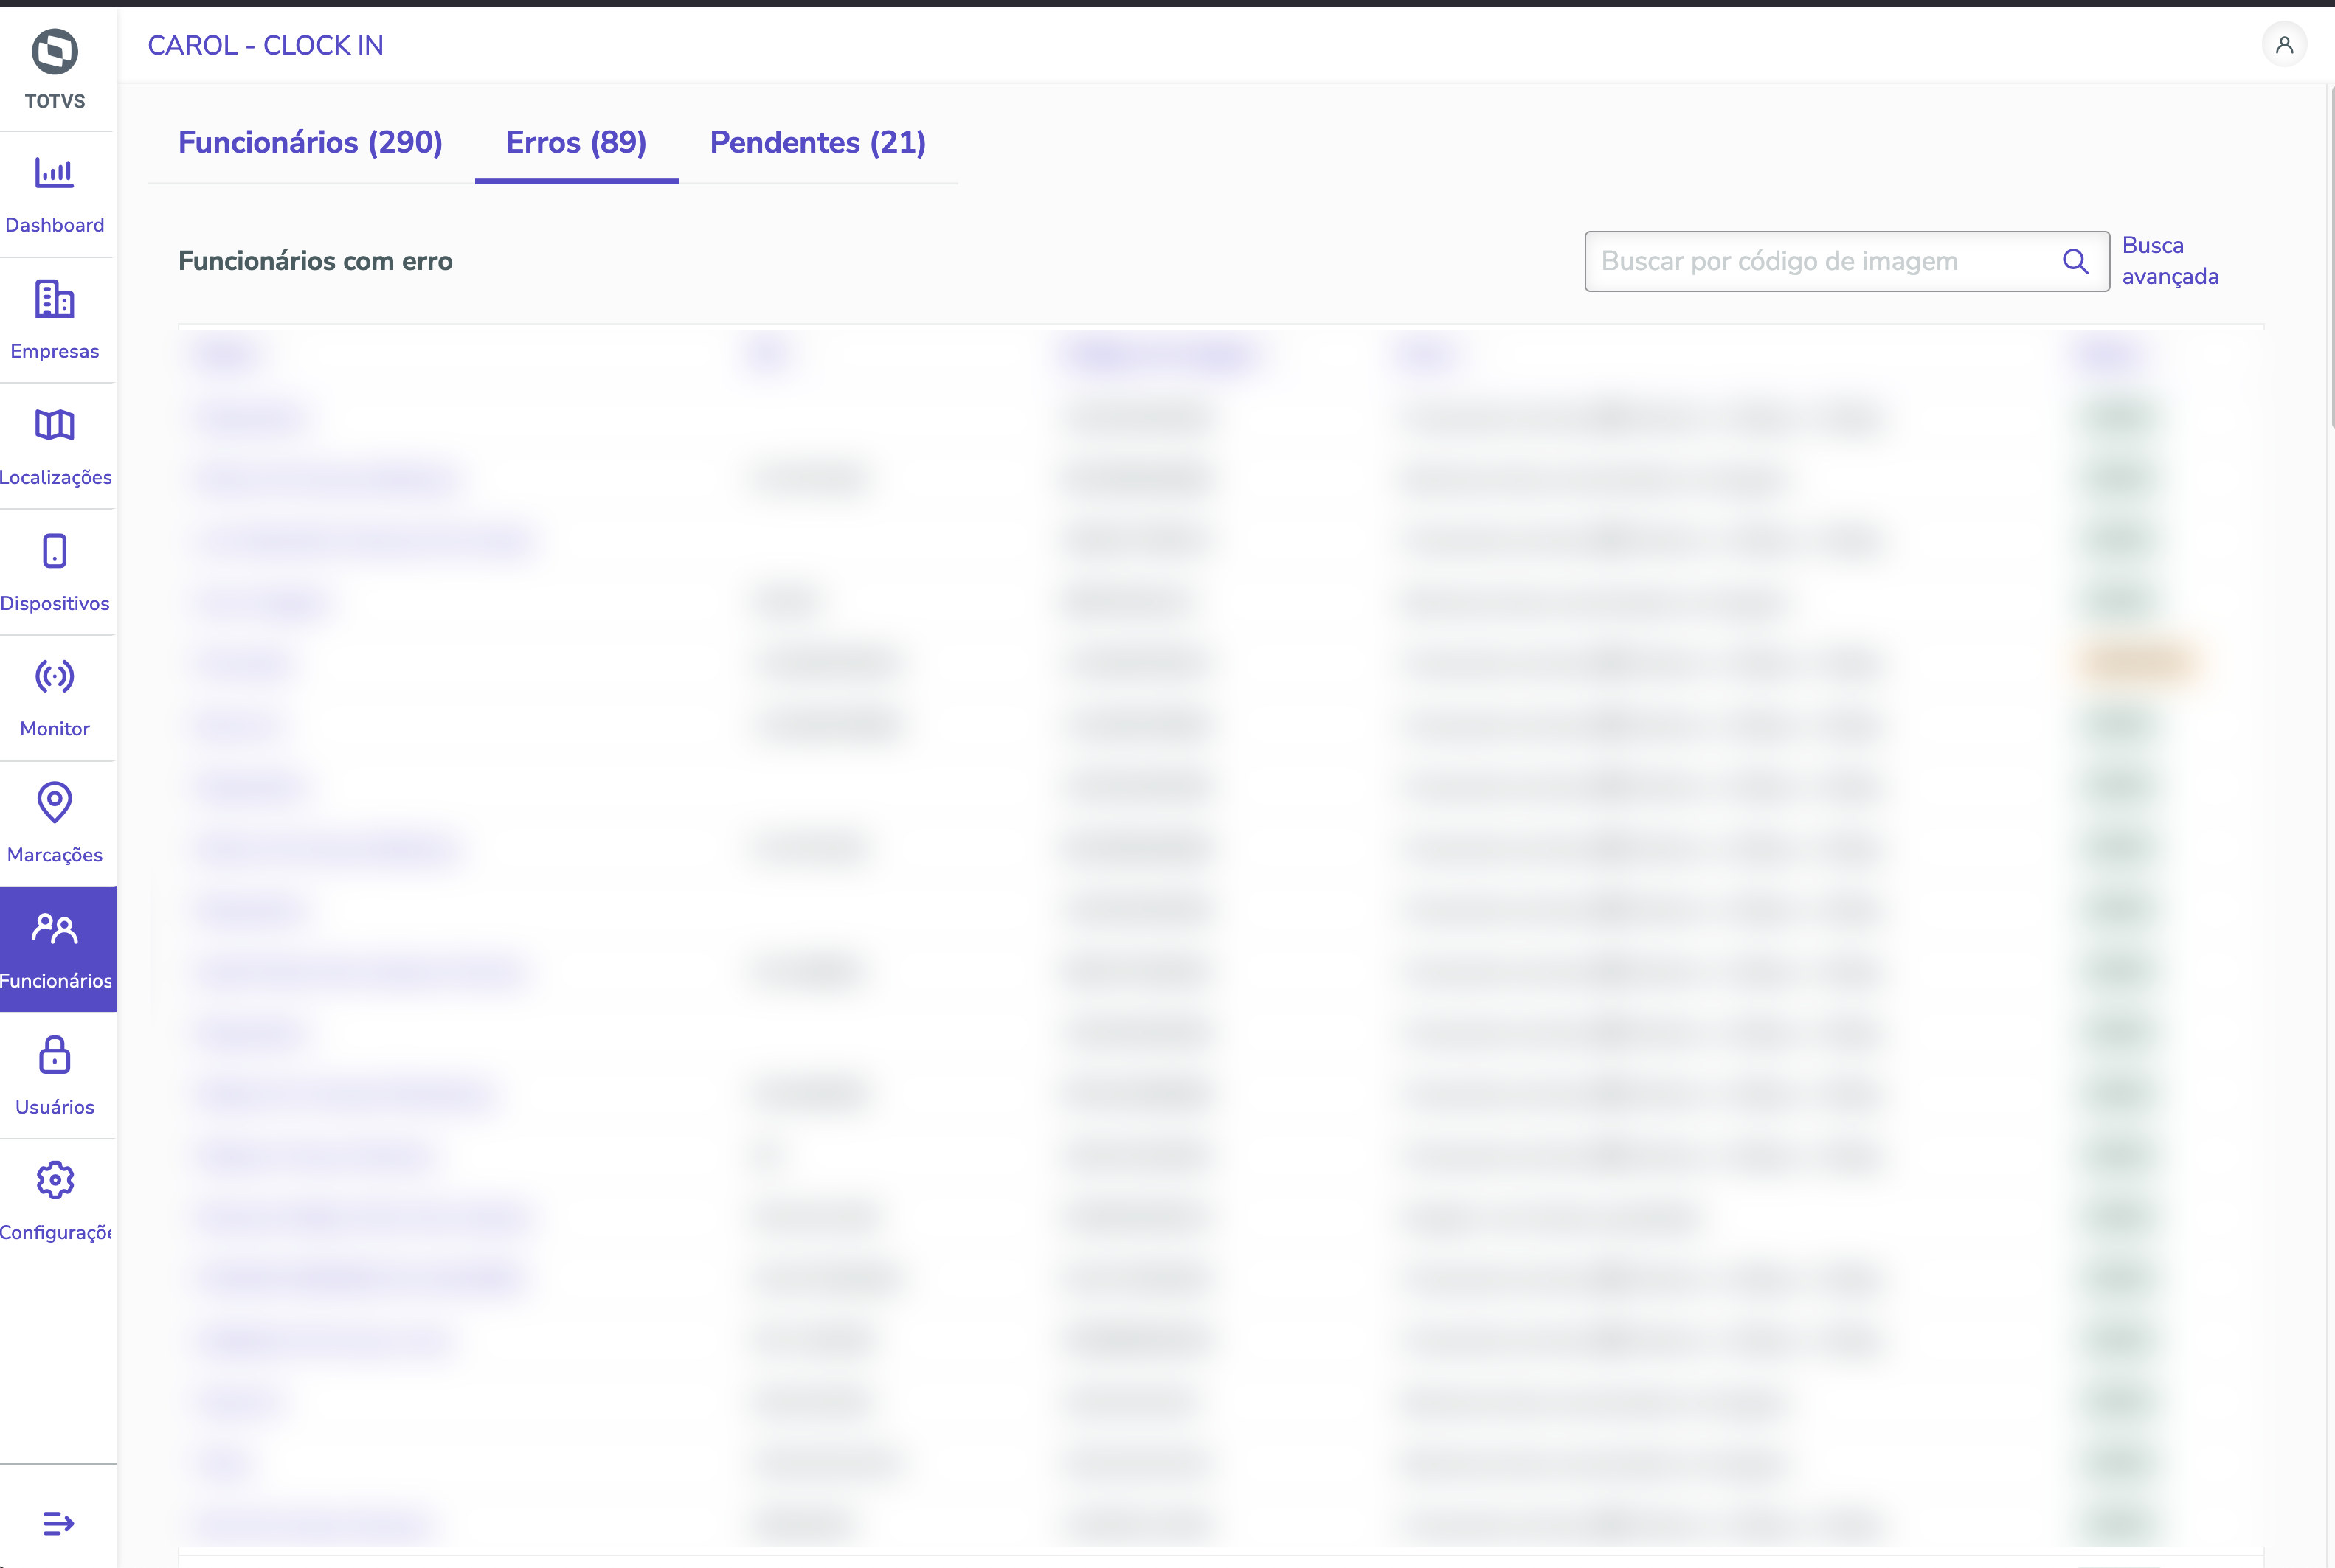Go to Localizações map icon

pyautogui.click(x=55, y=425)
